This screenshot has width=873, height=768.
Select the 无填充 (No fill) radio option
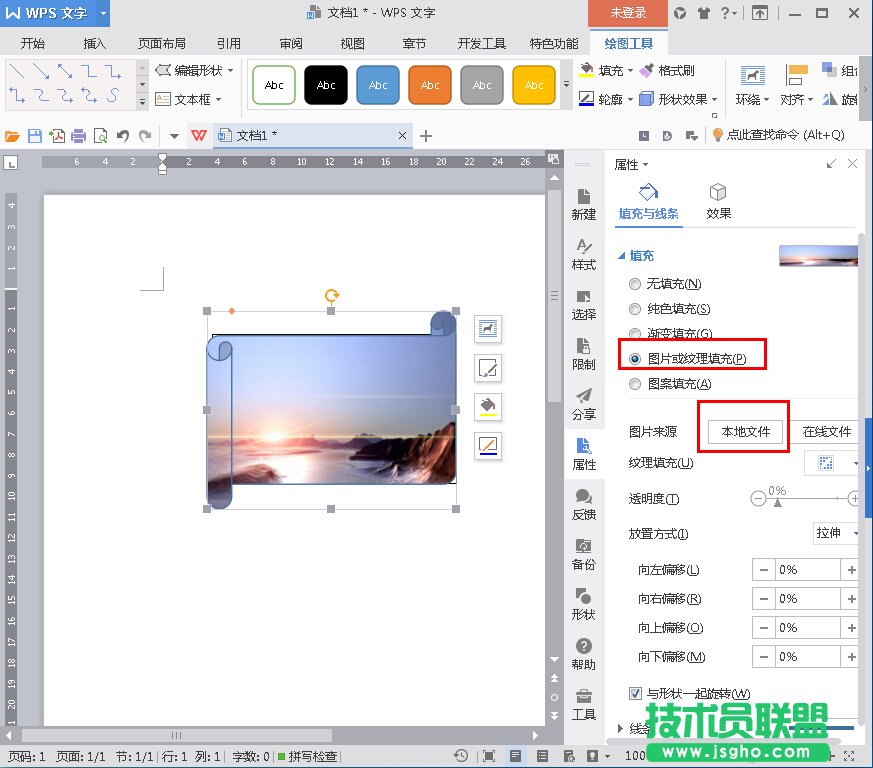coord(635,285)
